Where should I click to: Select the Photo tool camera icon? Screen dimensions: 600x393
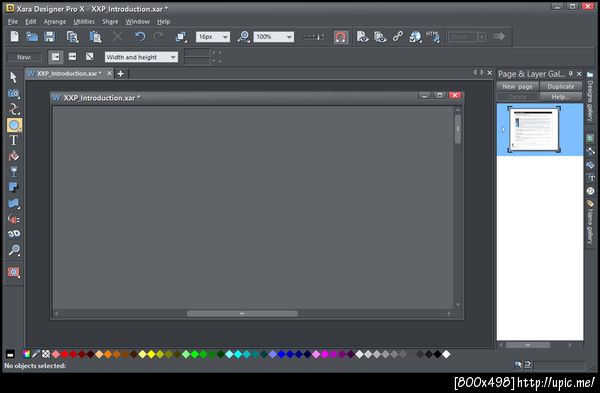tap(14, 93)
